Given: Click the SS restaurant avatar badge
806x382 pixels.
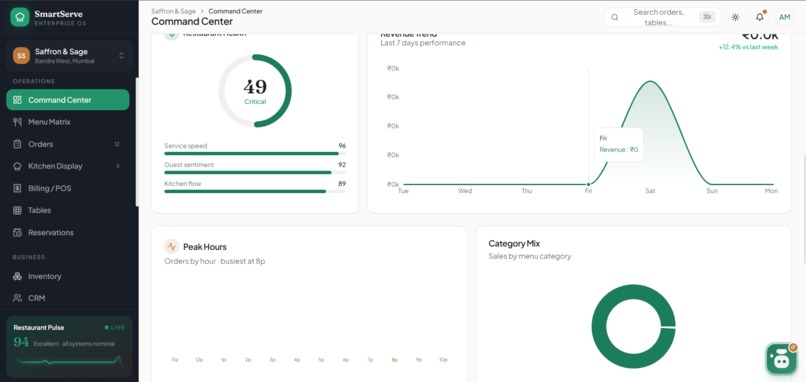Looking at the screenshot, I should (21, 56).
